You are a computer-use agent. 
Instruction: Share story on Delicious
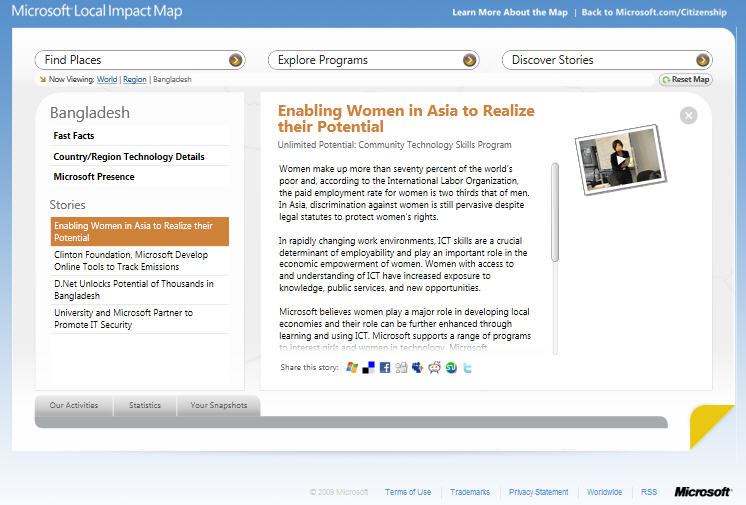(x=368, y=367)
